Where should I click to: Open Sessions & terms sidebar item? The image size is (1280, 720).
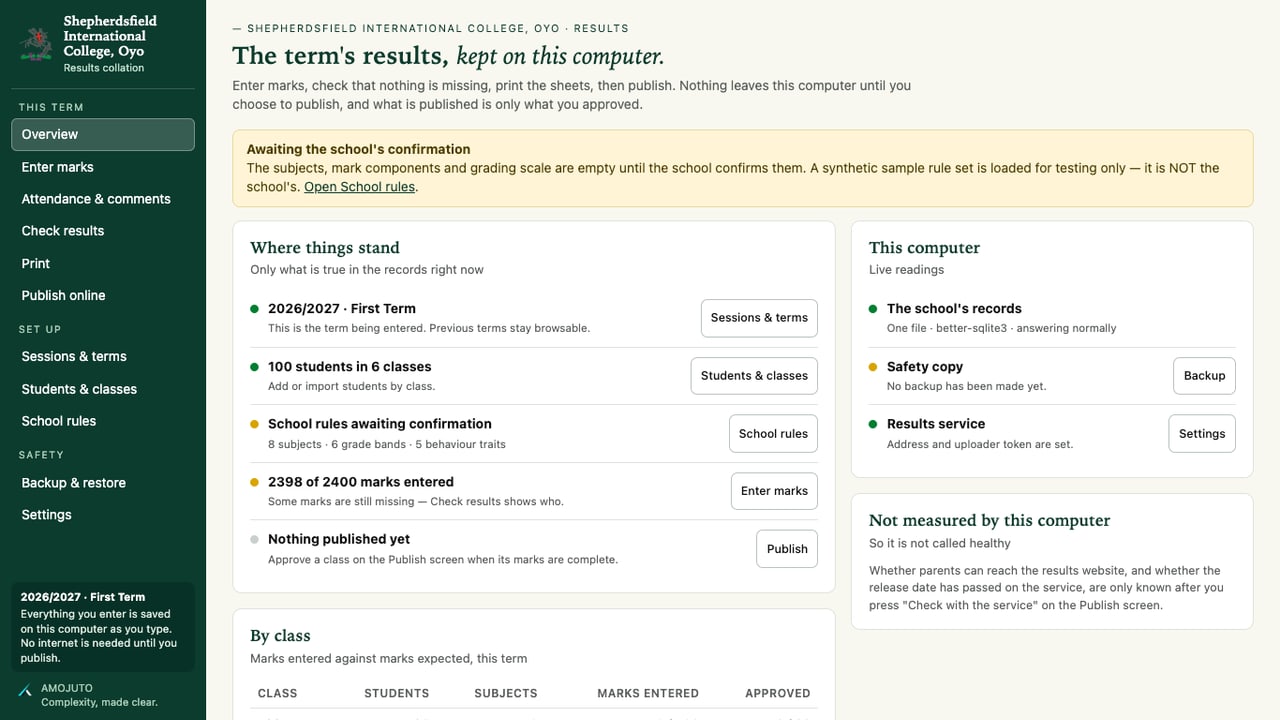(103, 356)
